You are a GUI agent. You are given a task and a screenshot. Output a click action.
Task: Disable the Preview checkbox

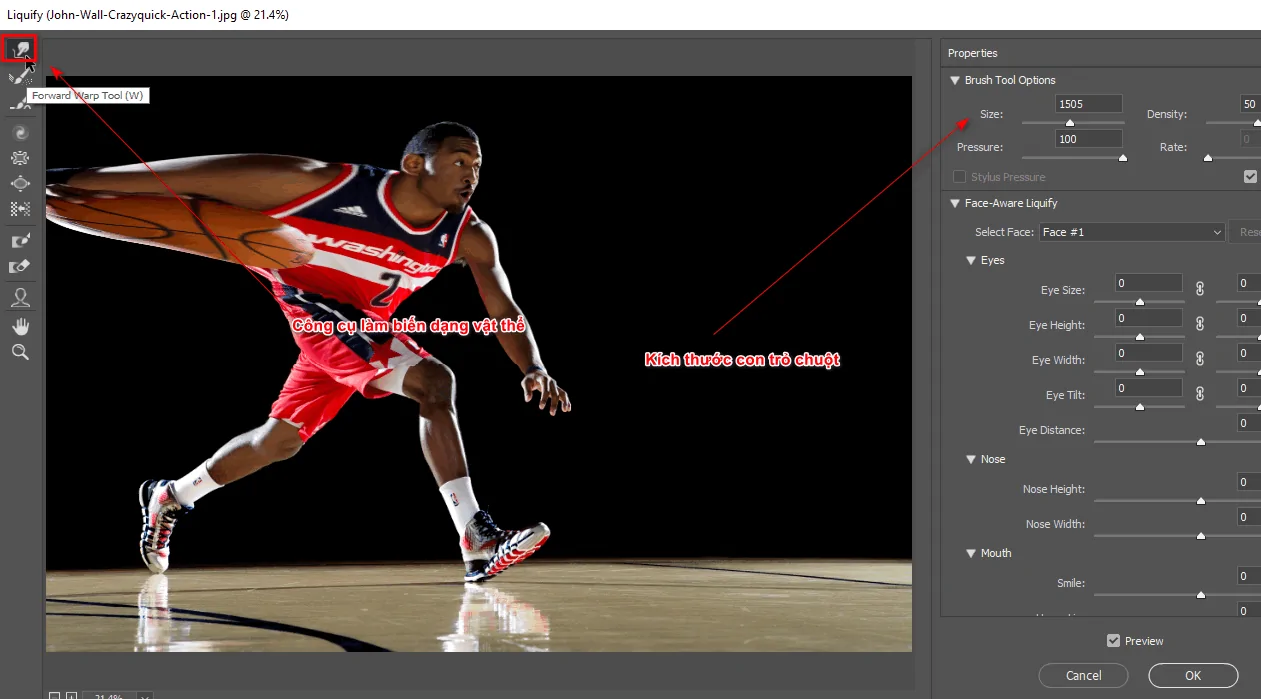pos(1113,640)
